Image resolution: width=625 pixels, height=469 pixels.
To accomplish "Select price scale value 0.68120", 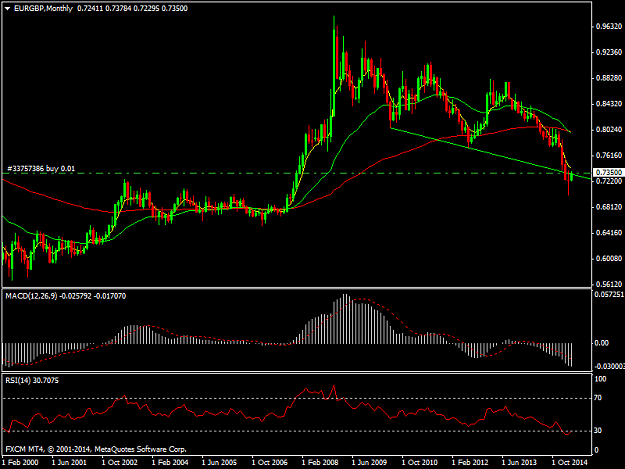I will (x=609, y=207).
